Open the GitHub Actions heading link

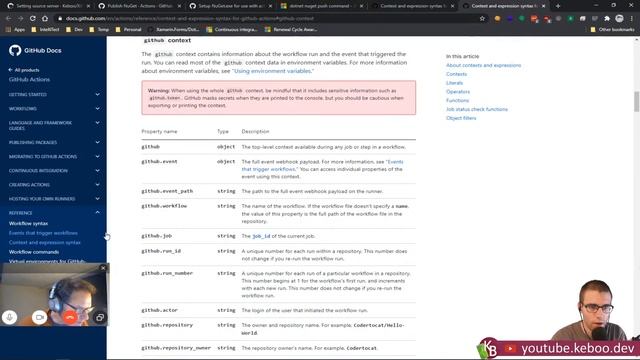[x=29, y=80]
